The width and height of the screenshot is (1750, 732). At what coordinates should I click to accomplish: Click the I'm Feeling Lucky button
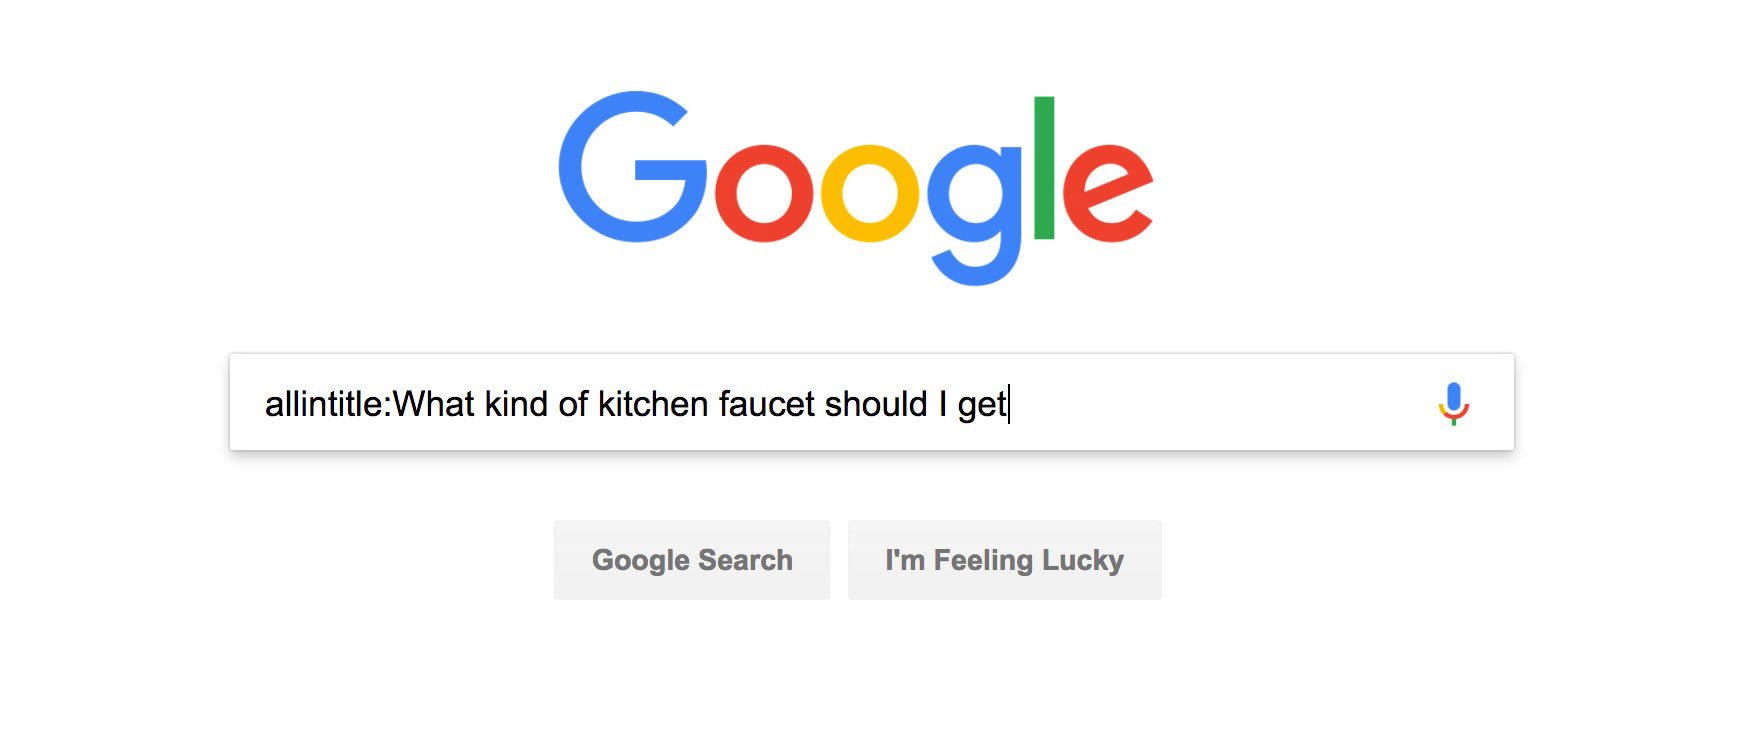coord(1005,560)
